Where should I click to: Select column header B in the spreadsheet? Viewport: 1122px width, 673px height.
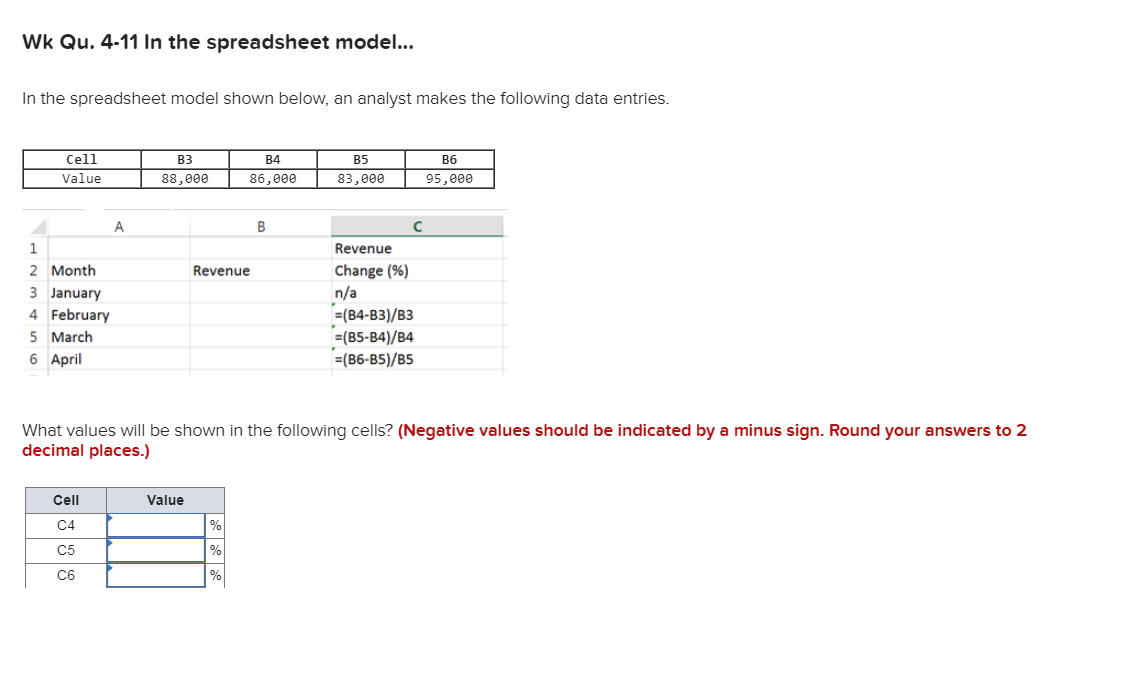point(261,226)
